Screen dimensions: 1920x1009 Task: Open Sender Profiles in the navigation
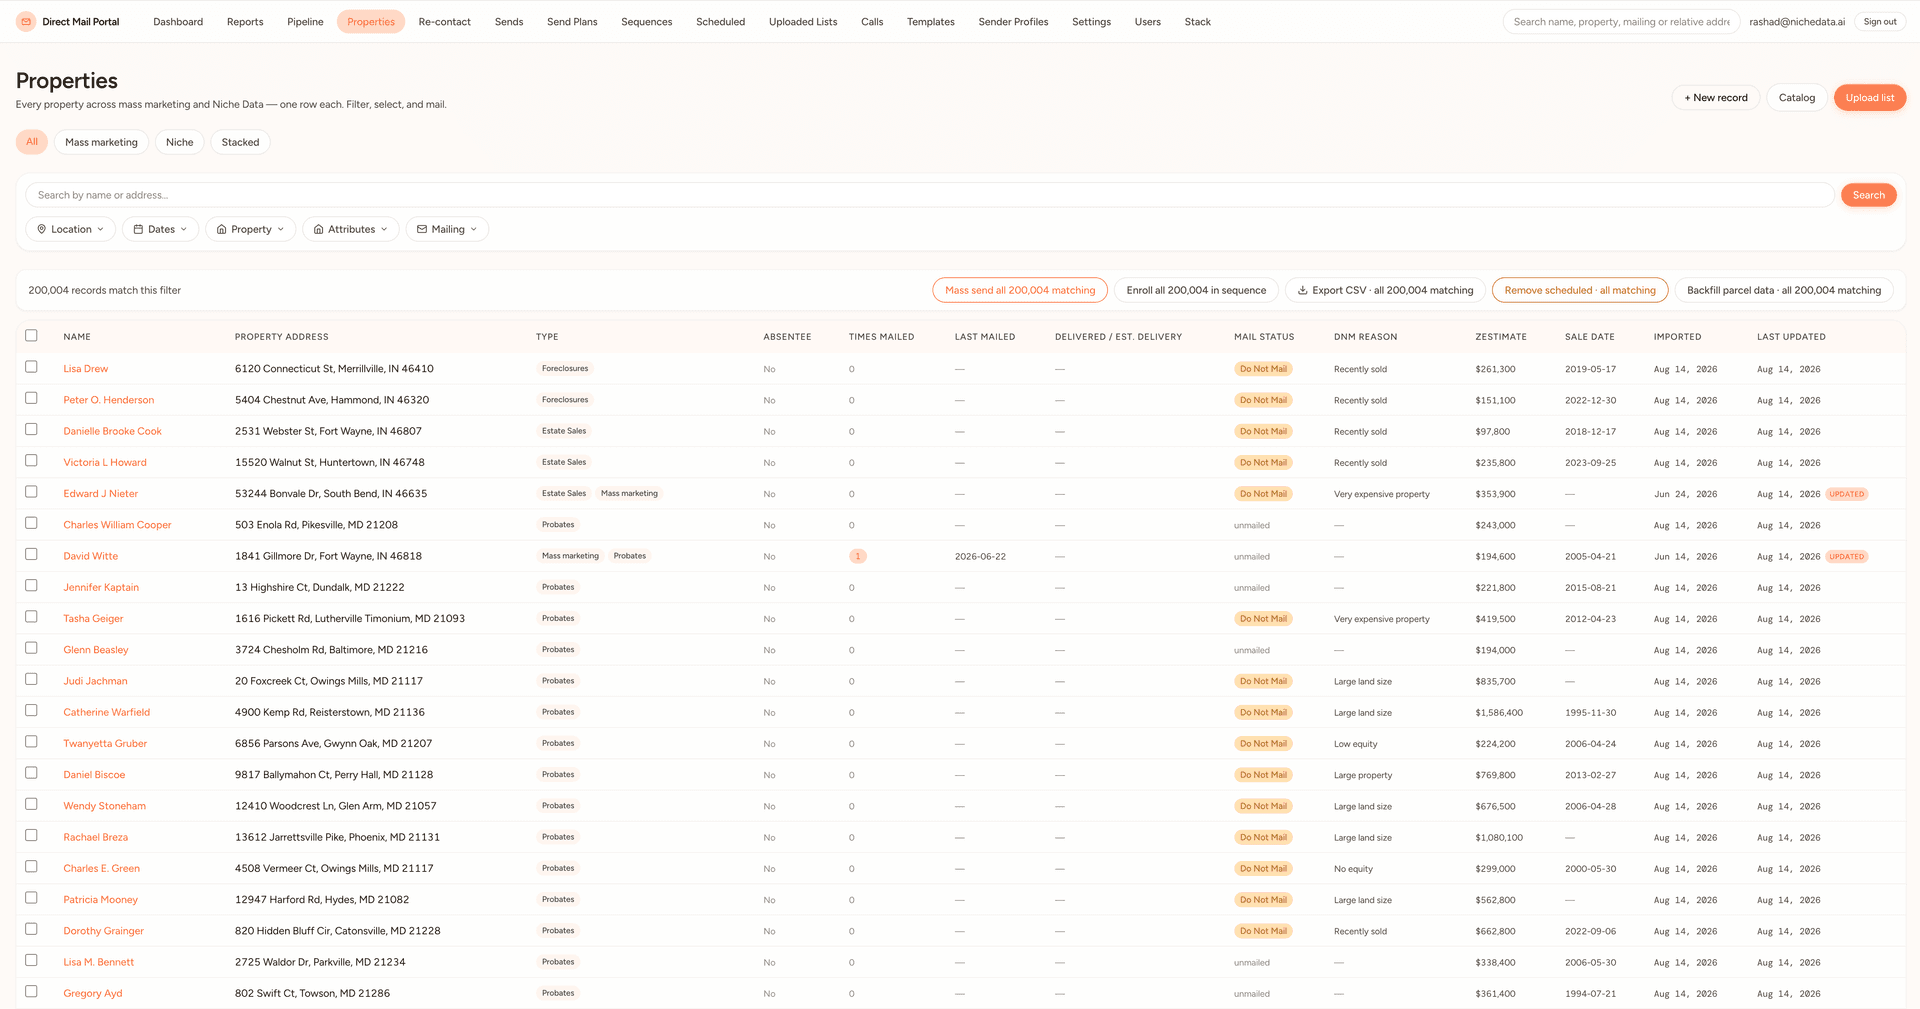click(1013, 21)
